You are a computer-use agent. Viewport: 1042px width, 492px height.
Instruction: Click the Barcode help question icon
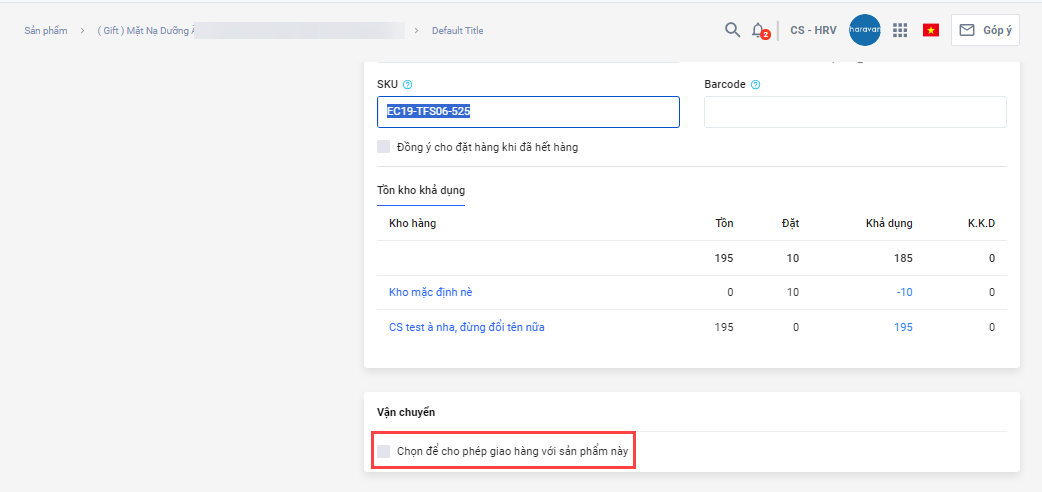pos(755,85)
